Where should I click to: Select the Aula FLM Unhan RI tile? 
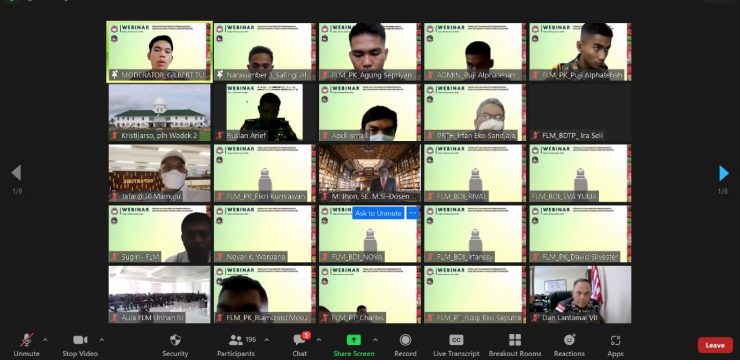click(160, 294)
